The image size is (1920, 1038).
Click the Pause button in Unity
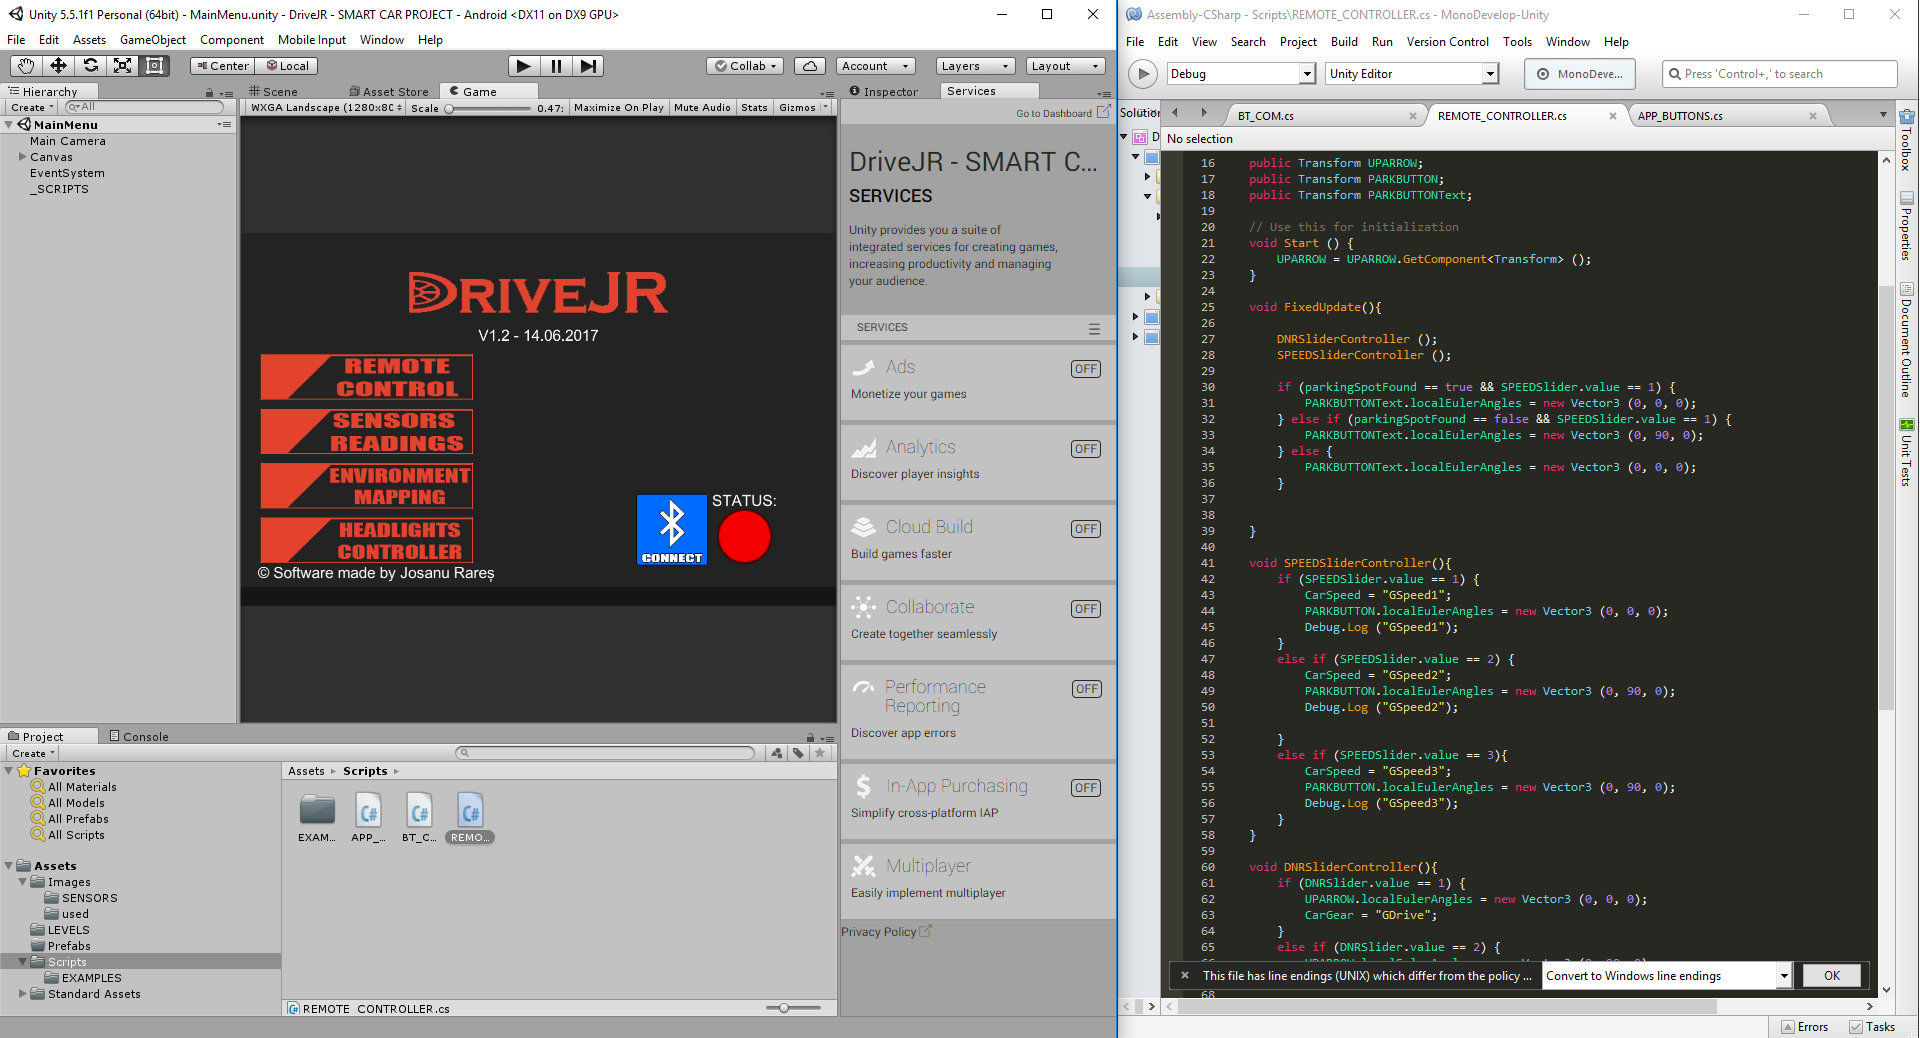[556, 66]
